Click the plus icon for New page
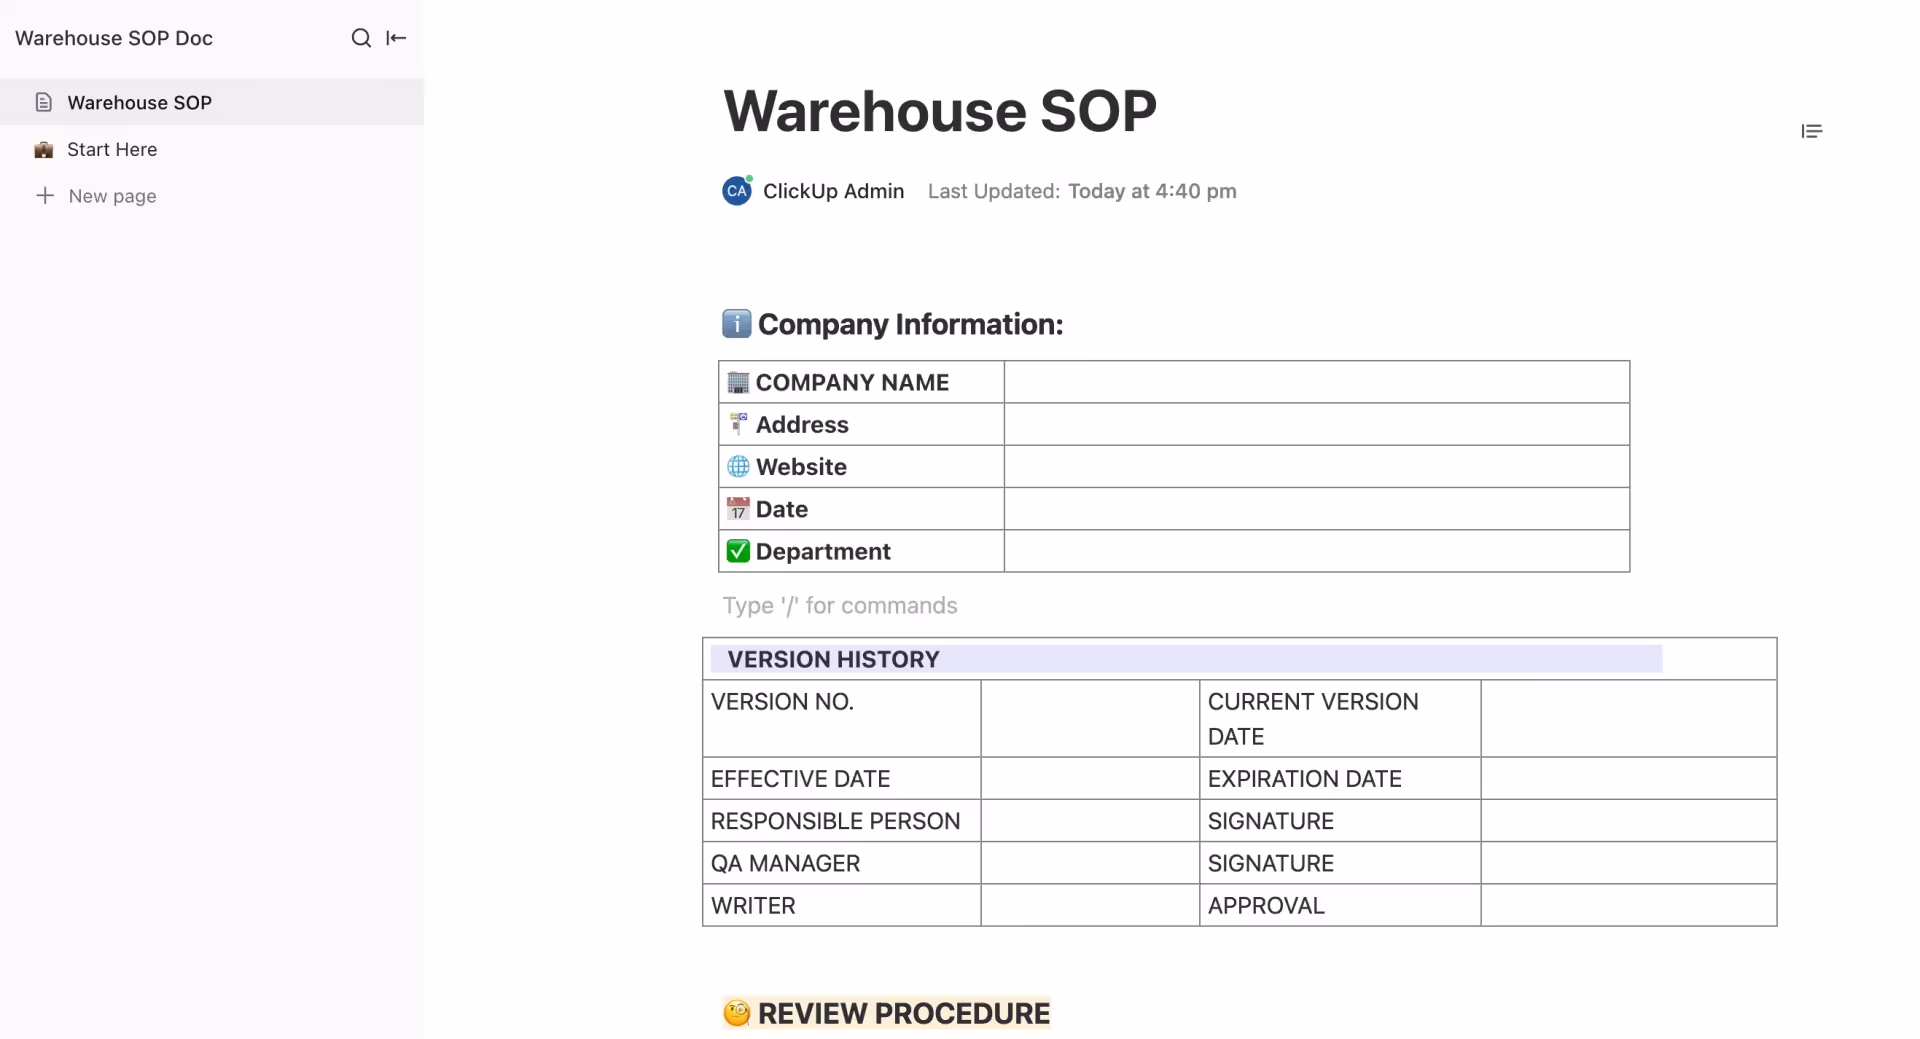The image size is (1920, 1039). pyautogui.click(x=47, y=195)
